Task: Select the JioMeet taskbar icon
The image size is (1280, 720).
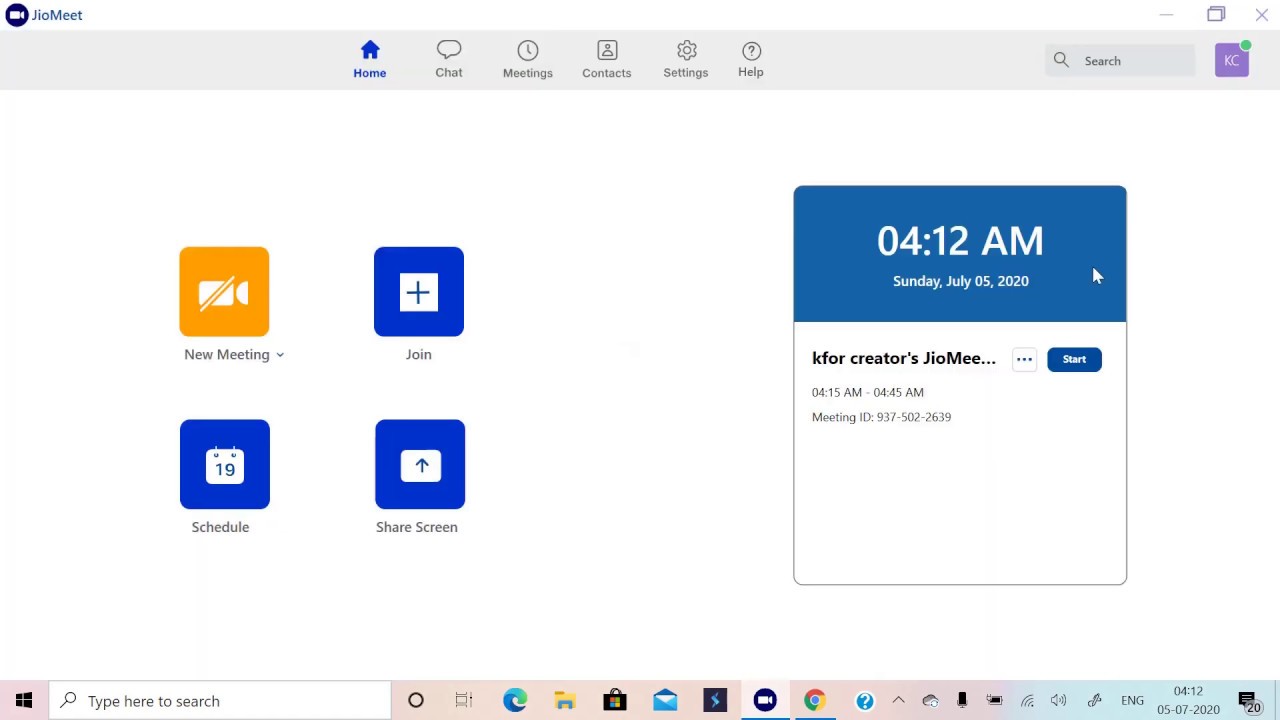Action: coord(765,701)
